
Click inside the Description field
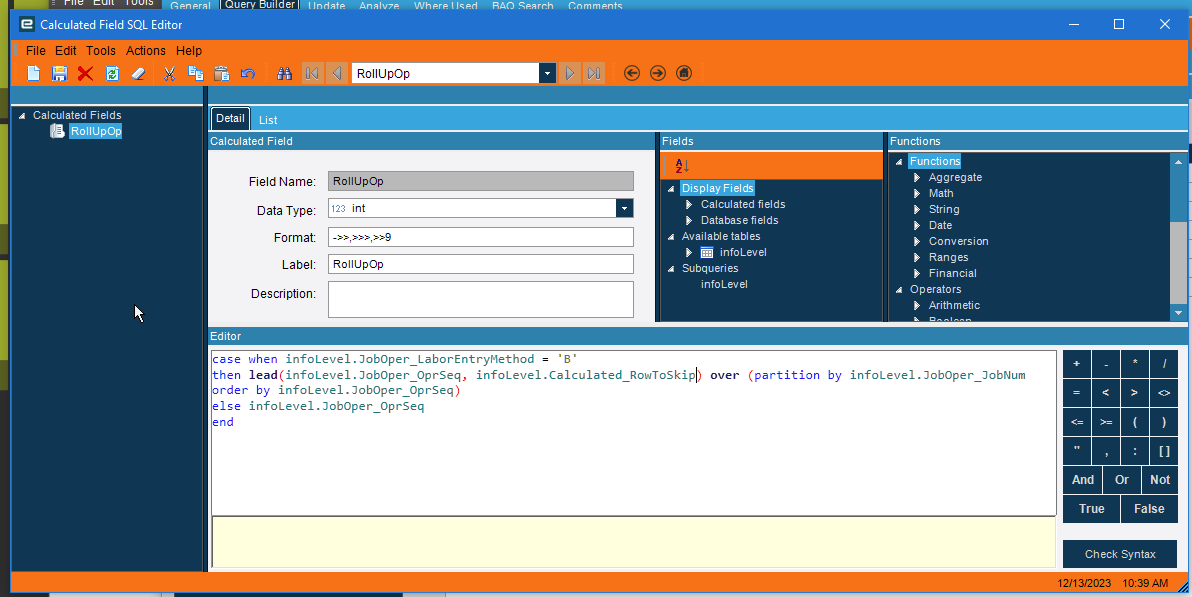click(480, 299)
